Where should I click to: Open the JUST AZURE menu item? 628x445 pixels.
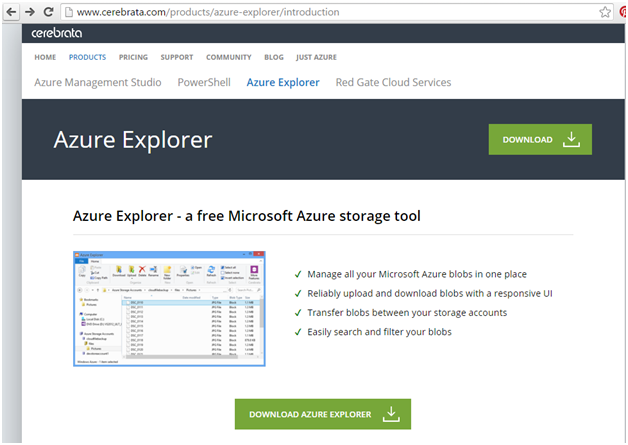tap(316, 57)
